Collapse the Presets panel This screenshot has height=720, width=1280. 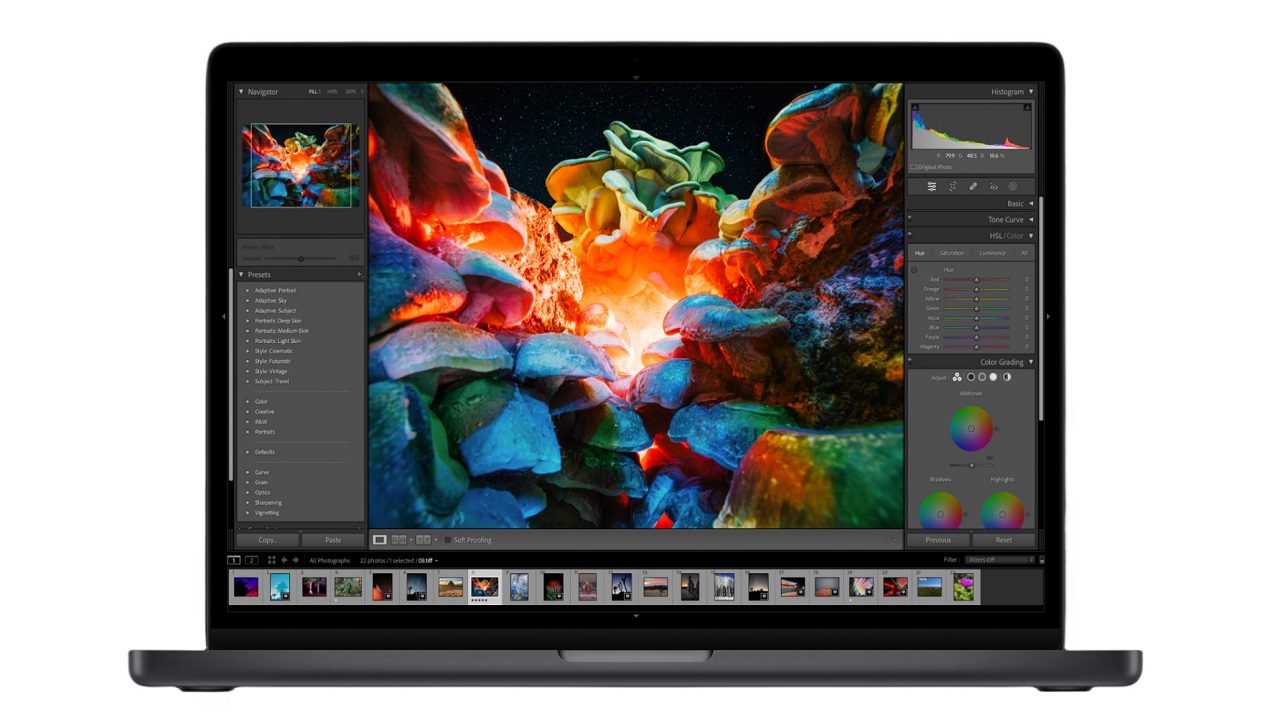pyautogui.click(x=241, y=274)
